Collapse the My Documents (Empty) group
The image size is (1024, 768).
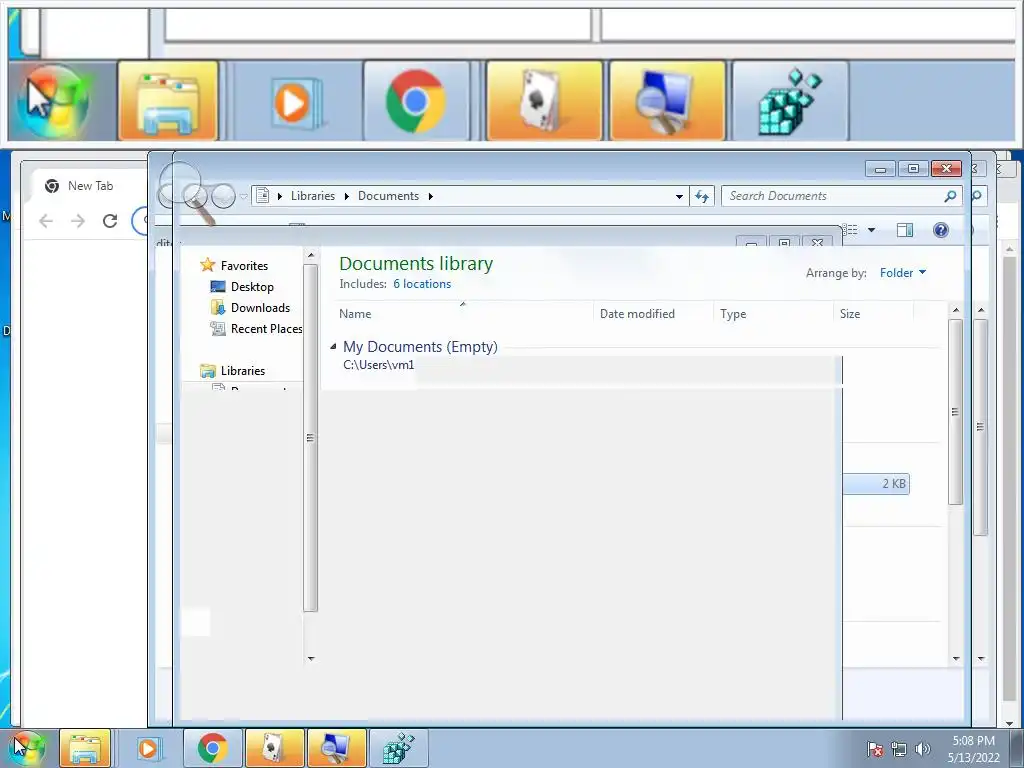pyautogui.click(x=333, y=347)
